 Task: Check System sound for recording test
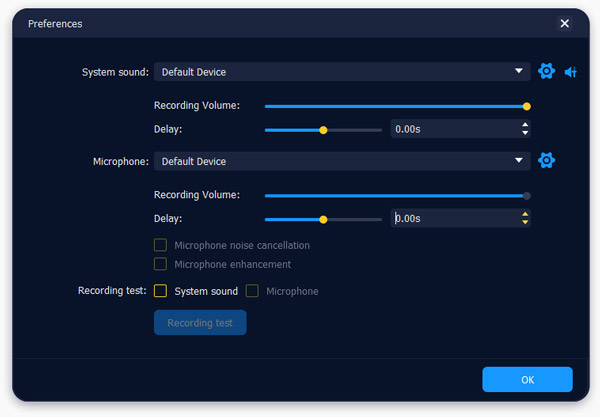pyautogui.click(x=160, y=291)
